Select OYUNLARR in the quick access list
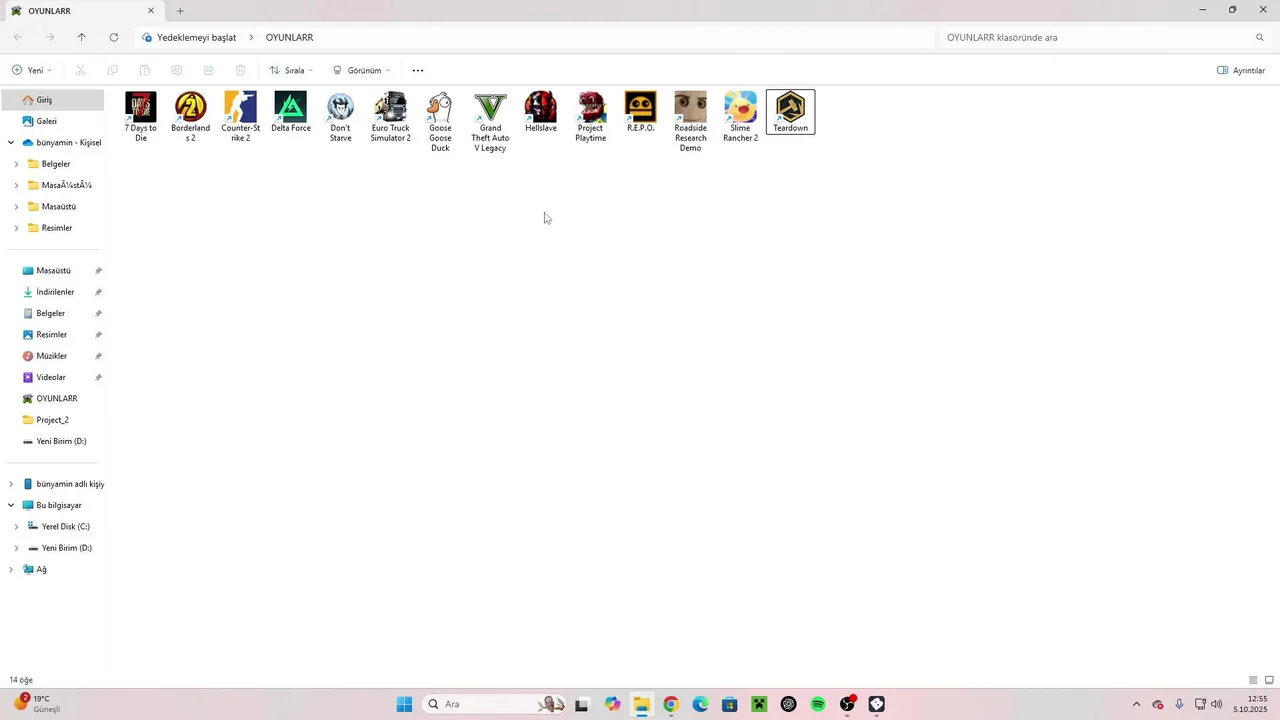The height and width of the screenshot is (720, 1280). pos(55,399)
